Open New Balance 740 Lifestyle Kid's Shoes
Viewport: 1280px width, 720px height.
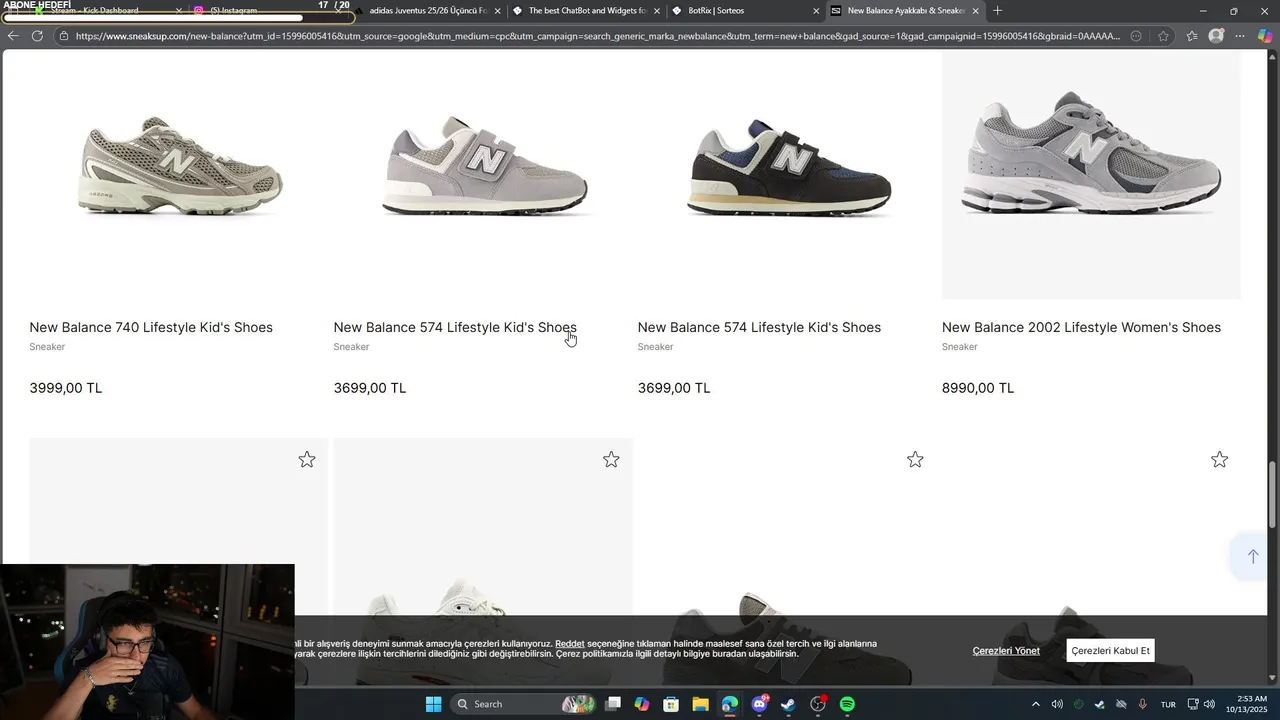pos(151,327)
